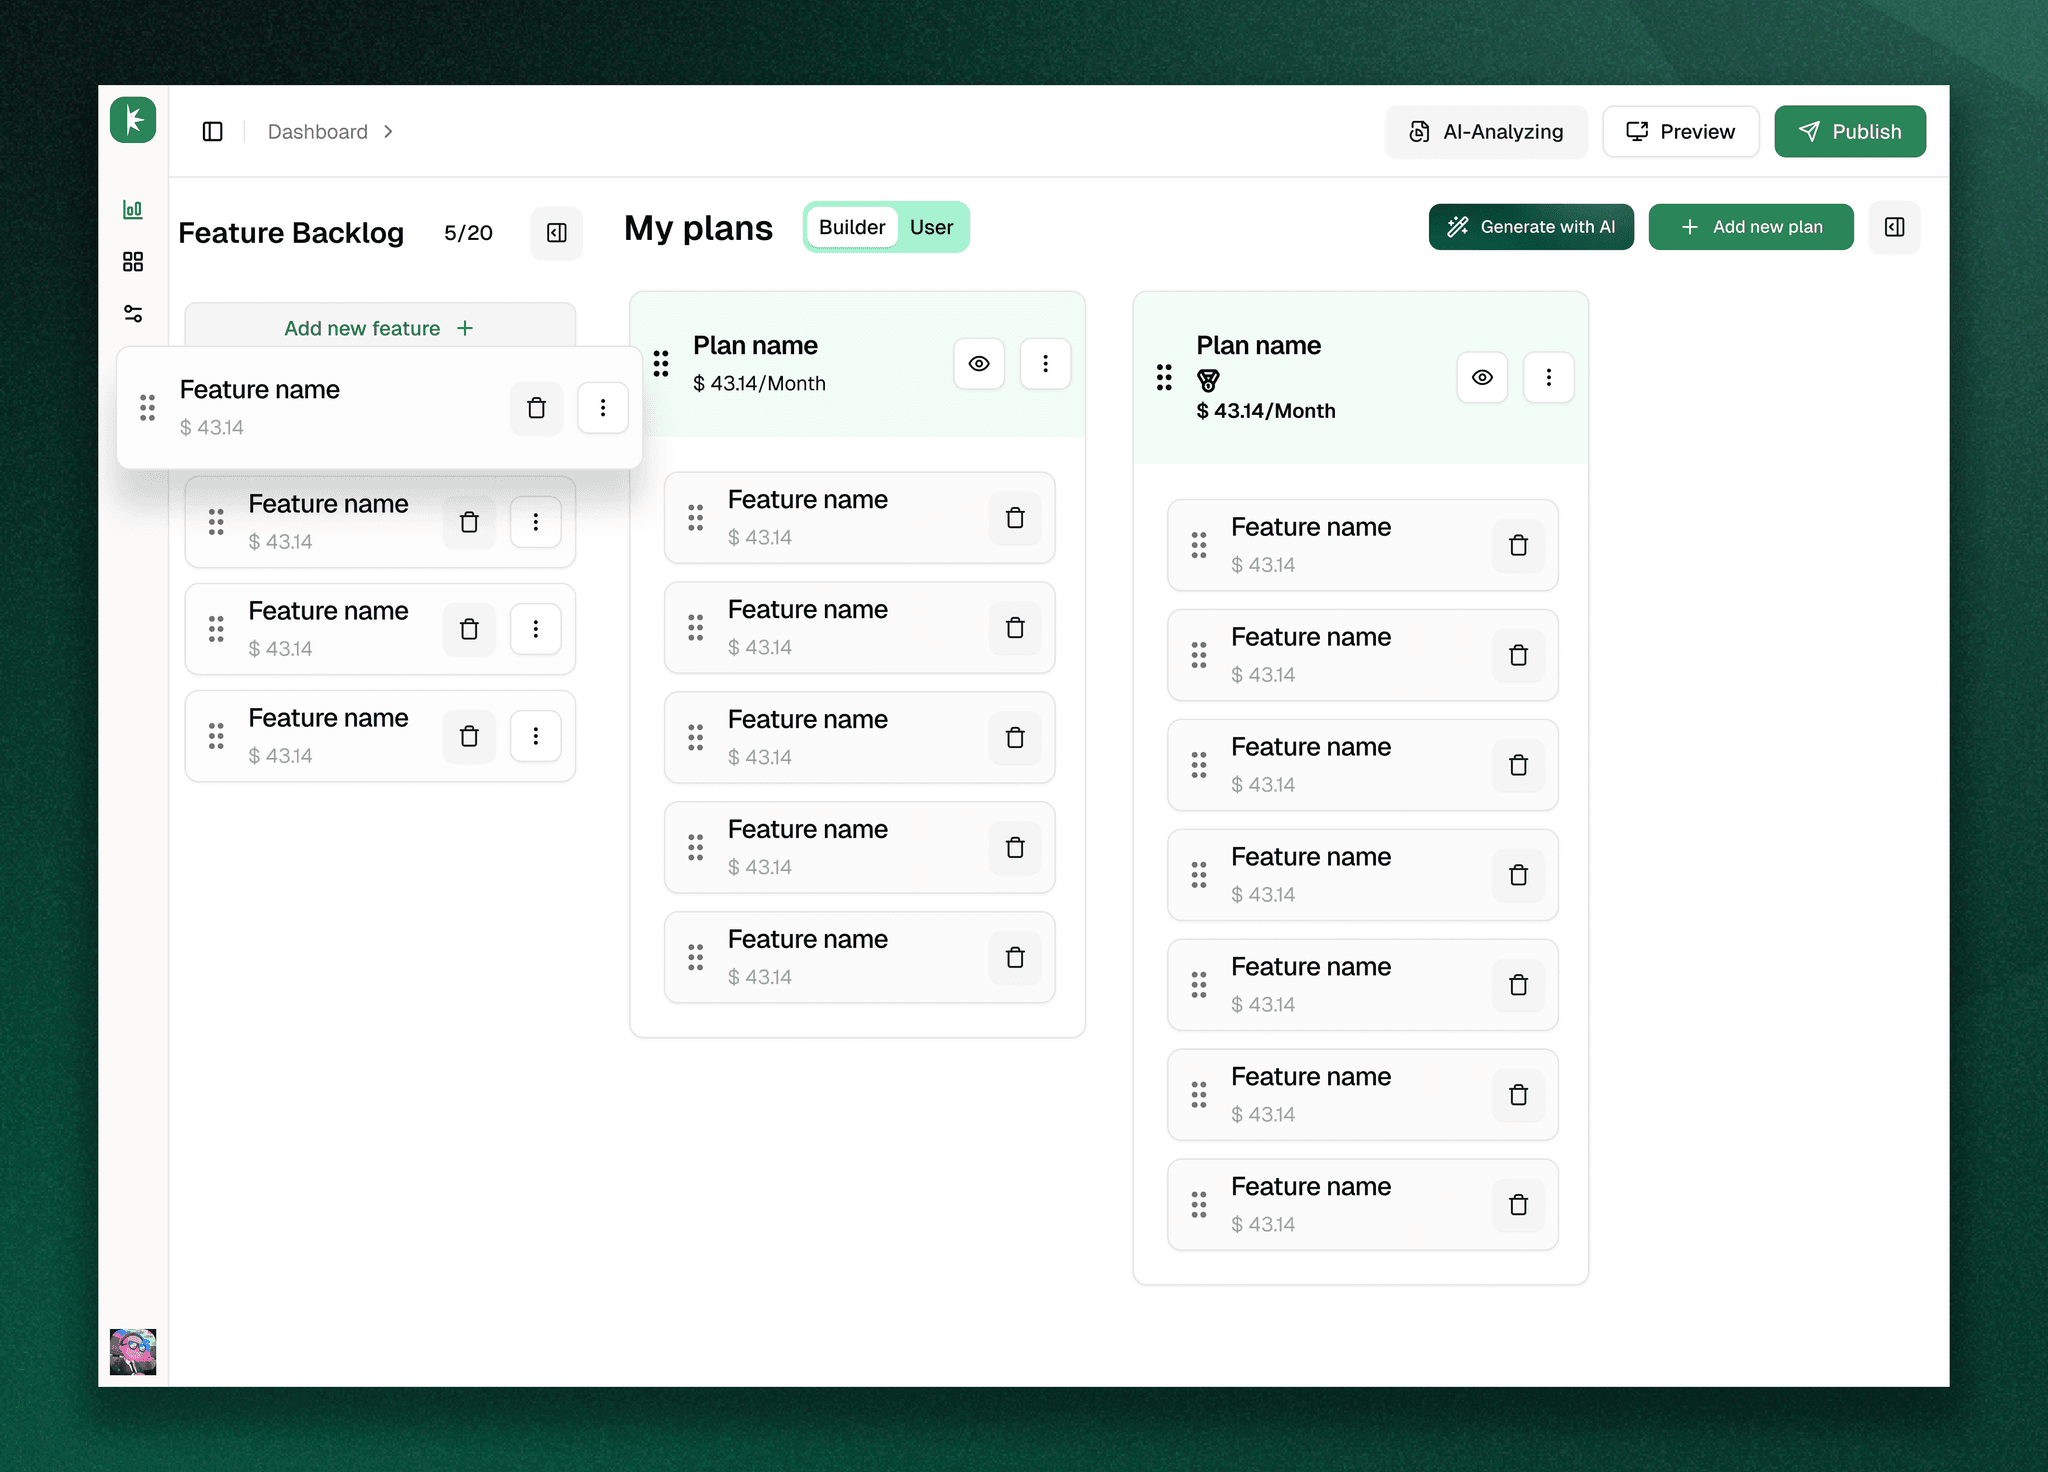The width and height of the screenshot is (2048, 1472).
Task: Open second plan's three-dot options menu
Action: (1548, 377)
